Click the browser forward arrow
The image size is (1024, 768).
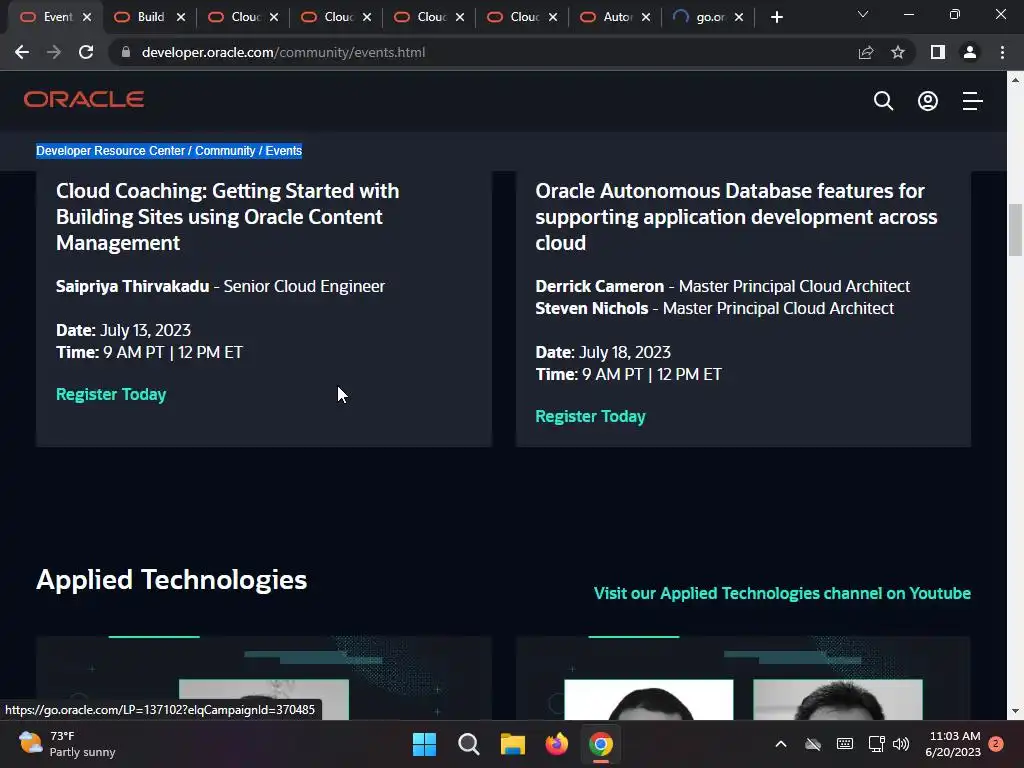click(x=54, y=52)
